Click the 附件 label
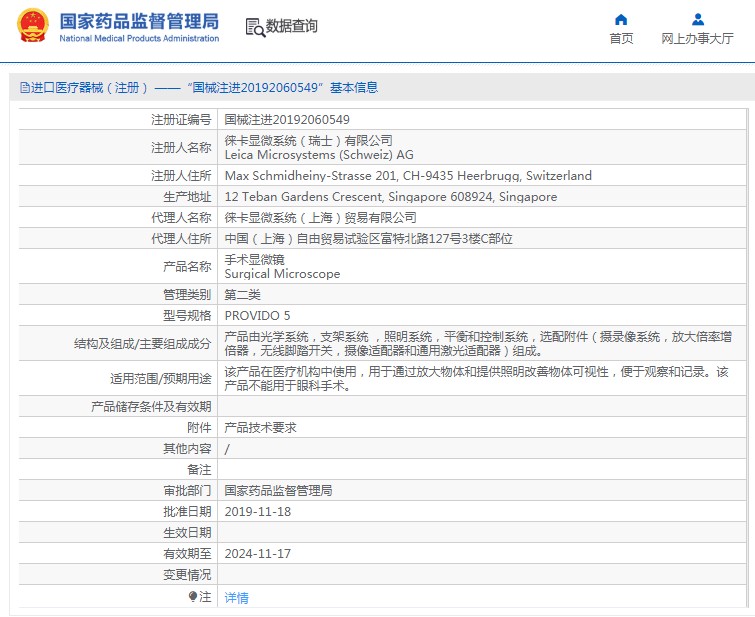 pos(199,427)
